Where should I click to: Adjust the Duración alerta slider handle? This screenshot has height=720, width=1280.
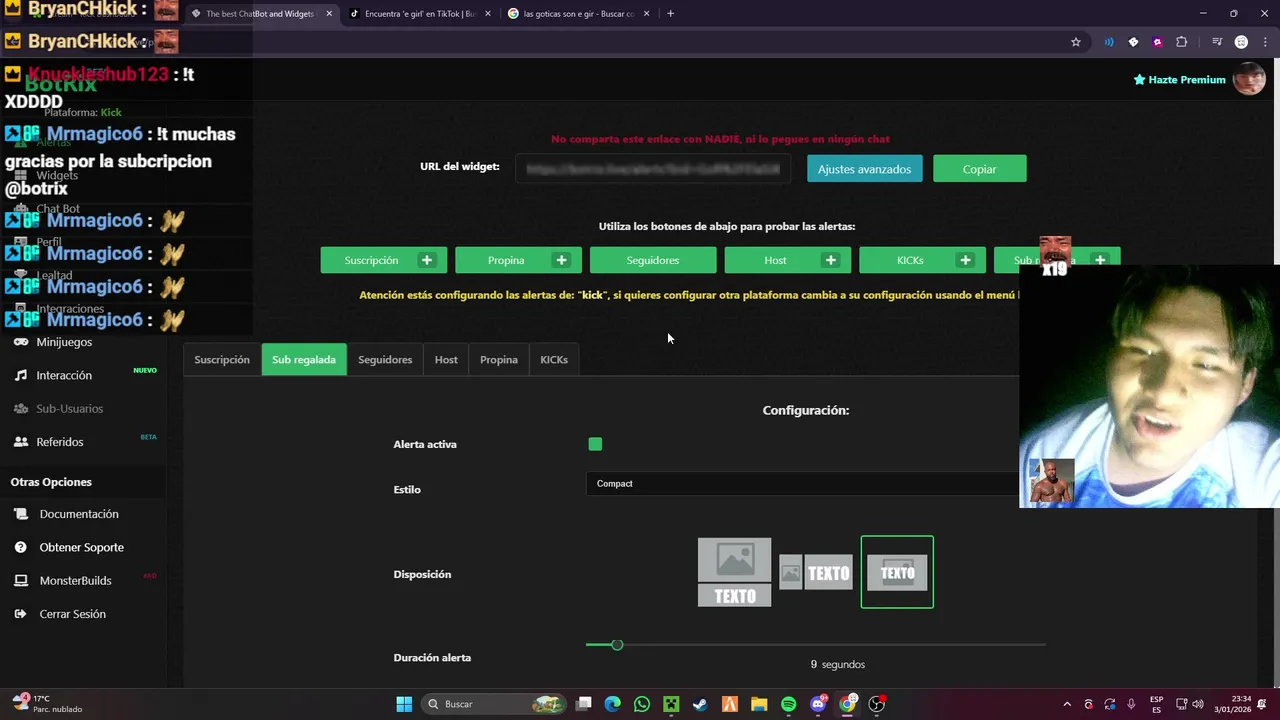pyautogui.click(x=617, y=645)
